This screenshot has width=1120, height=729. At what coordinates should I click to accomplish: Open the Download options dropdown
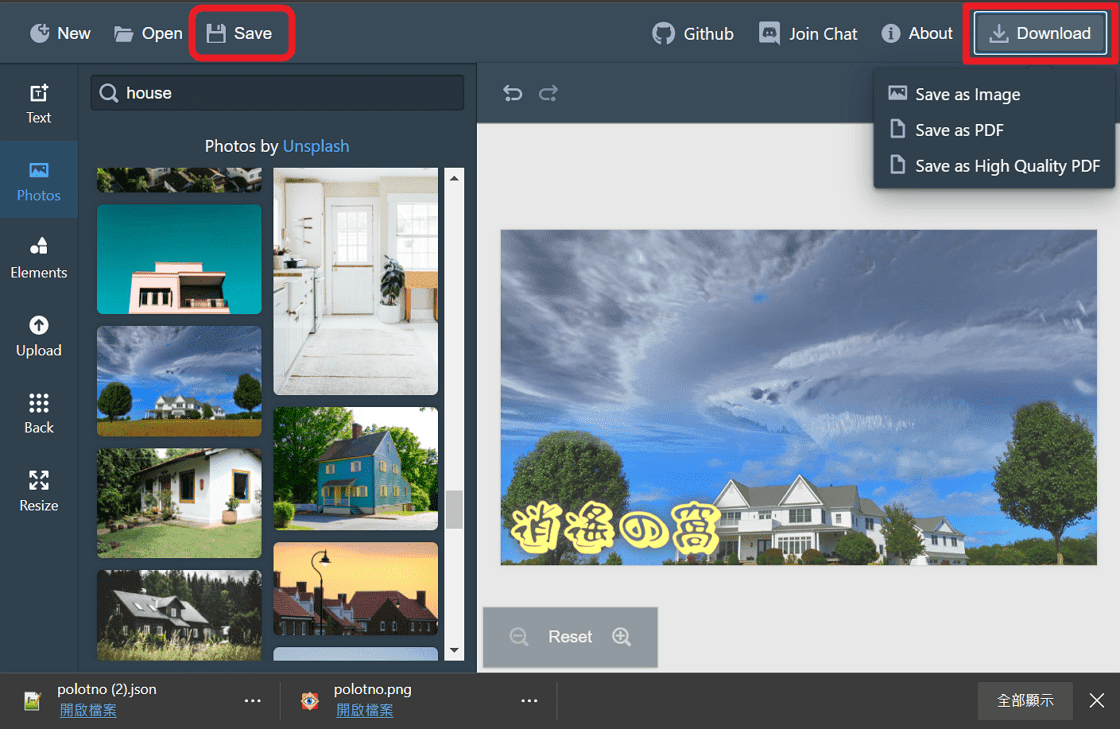click(1039, 32)
